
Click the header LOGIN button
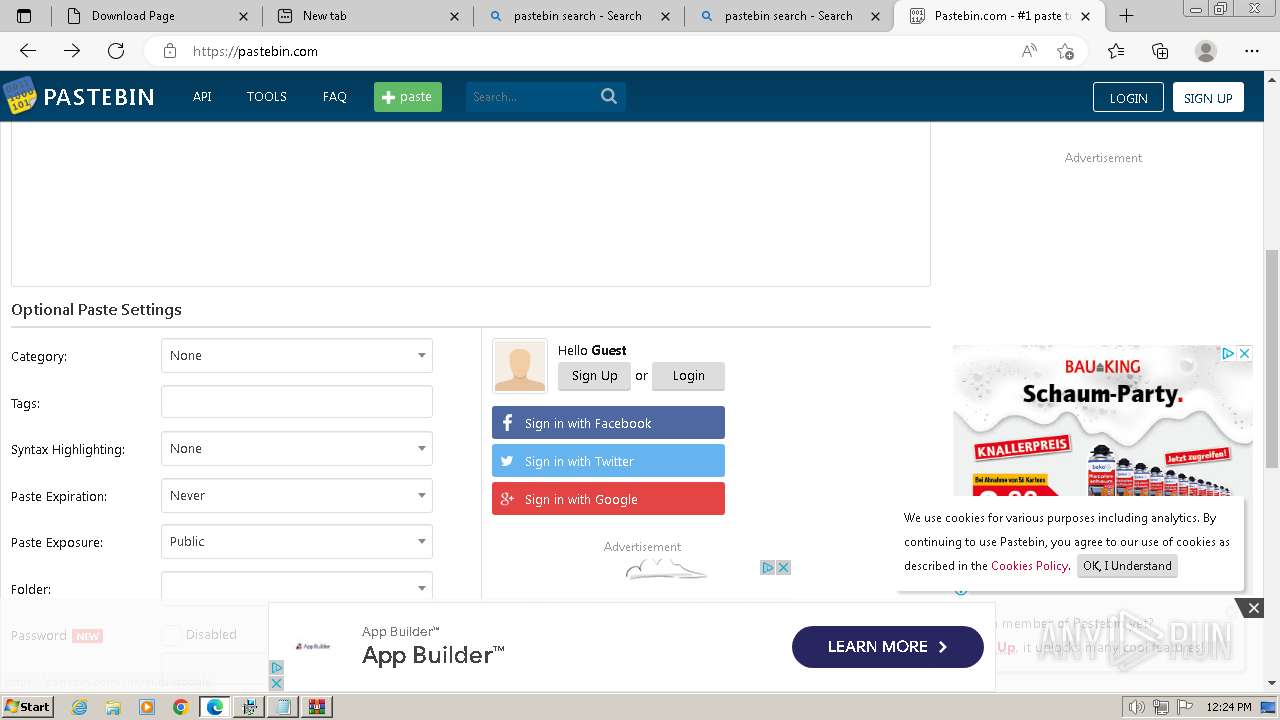click(x=1128, y=97)
